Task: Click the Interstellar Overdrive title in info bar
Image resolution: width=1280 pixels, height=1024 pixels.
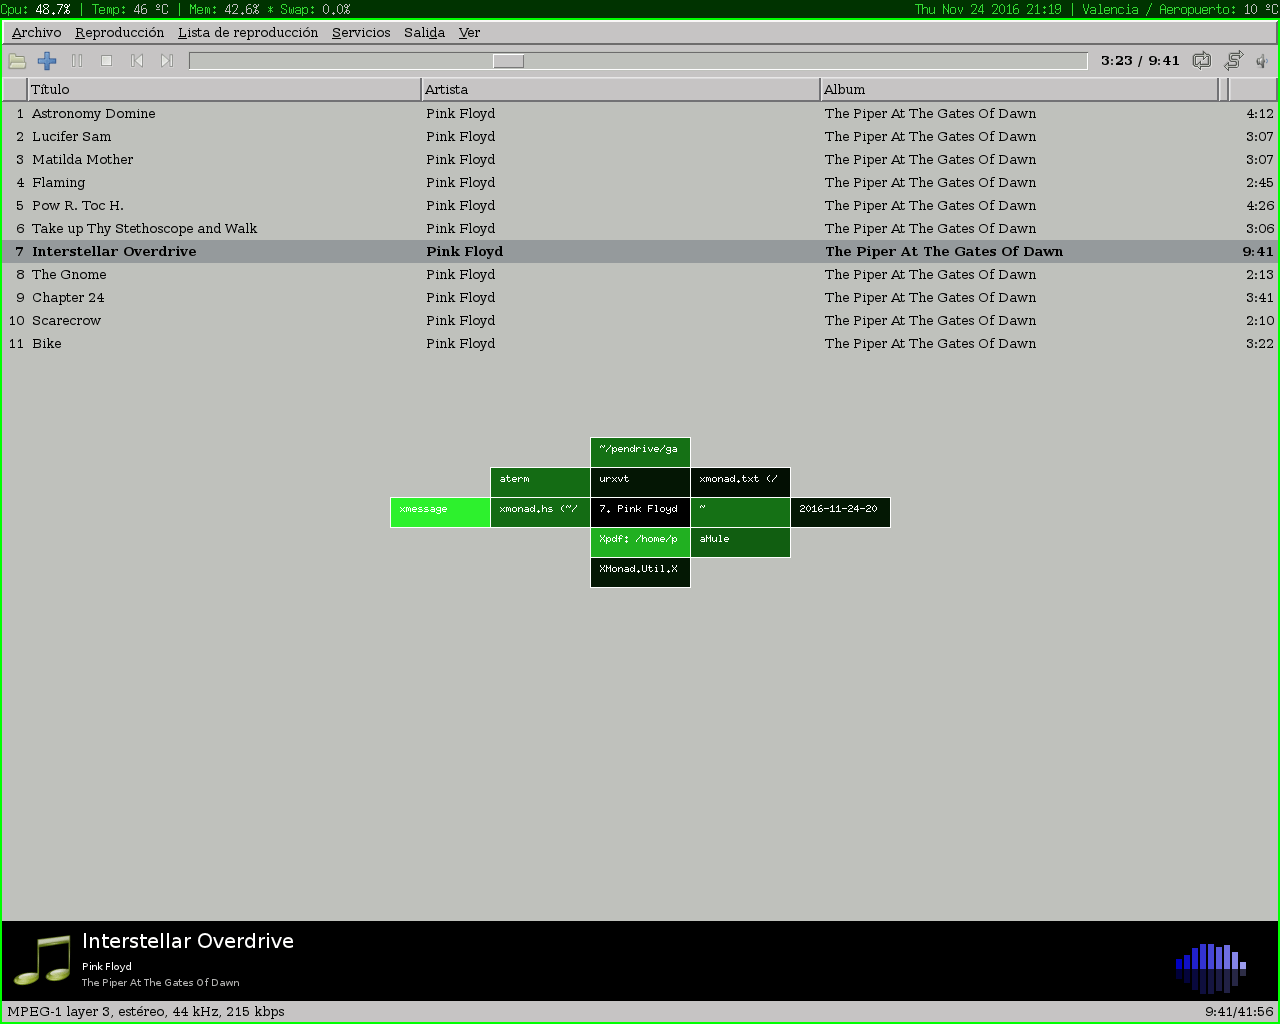Action: point(188,941)
